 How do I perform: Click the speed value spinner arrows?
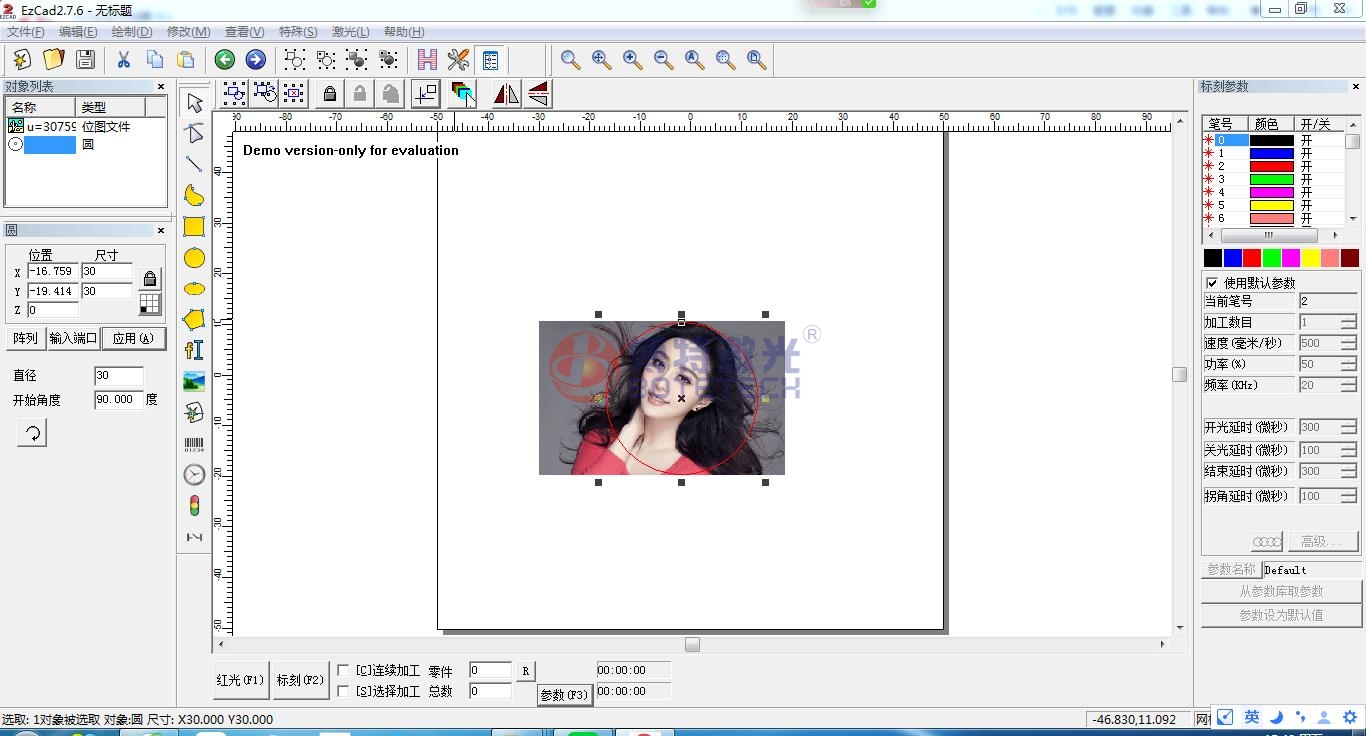pyautogui.click(x=1348, y=343)
